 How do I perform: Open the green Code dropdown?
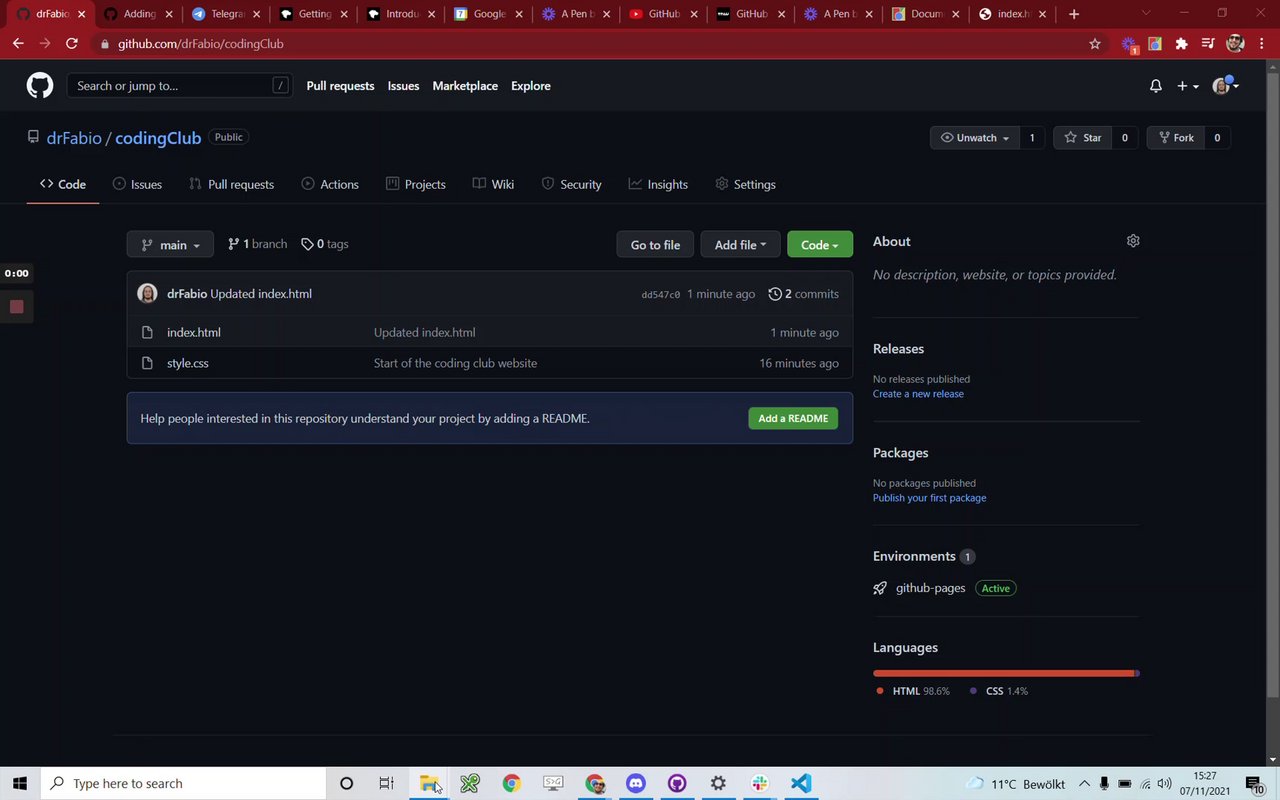[x=820, y=245]
